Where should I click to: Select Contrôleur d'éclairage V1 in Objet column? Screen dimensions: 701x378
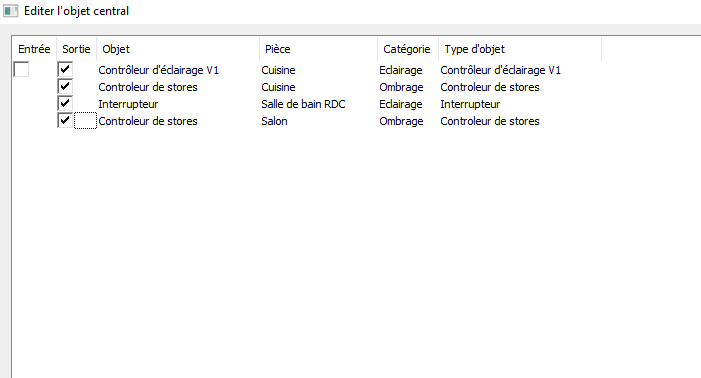coord(159,70)
